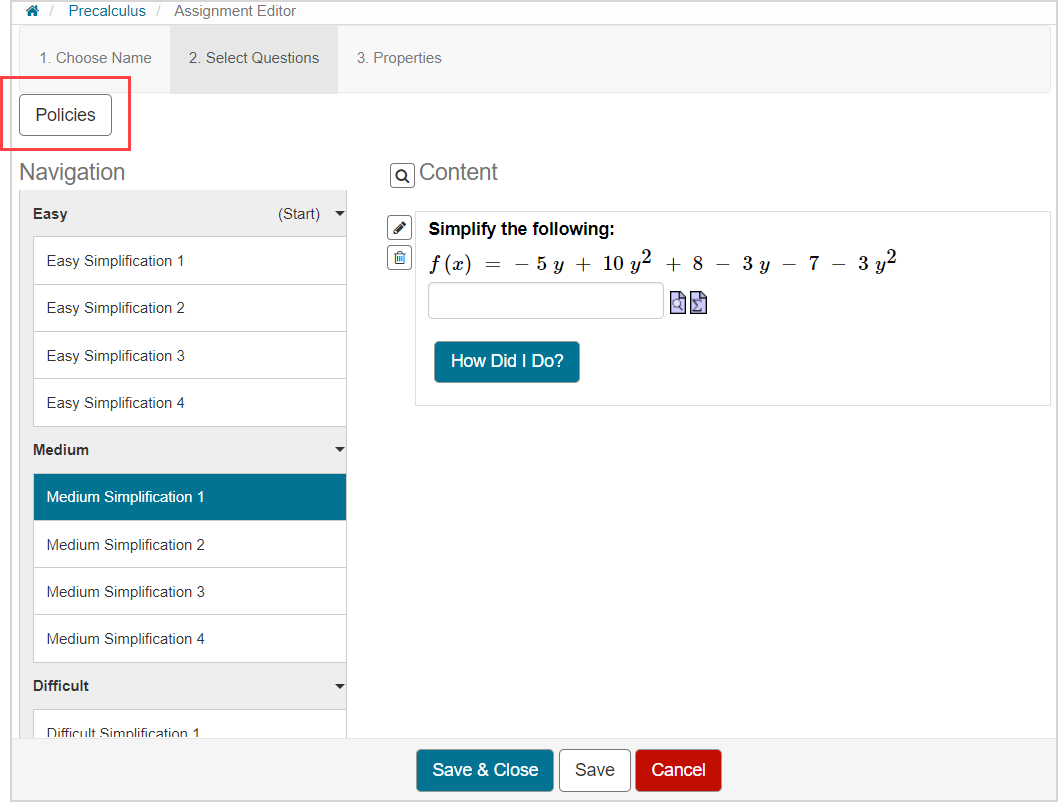The width and height of the screenshot is (1058, 802).
Task: Click the preview icon next to answer box
Action: pyautogui.click(x=678, y=302)
